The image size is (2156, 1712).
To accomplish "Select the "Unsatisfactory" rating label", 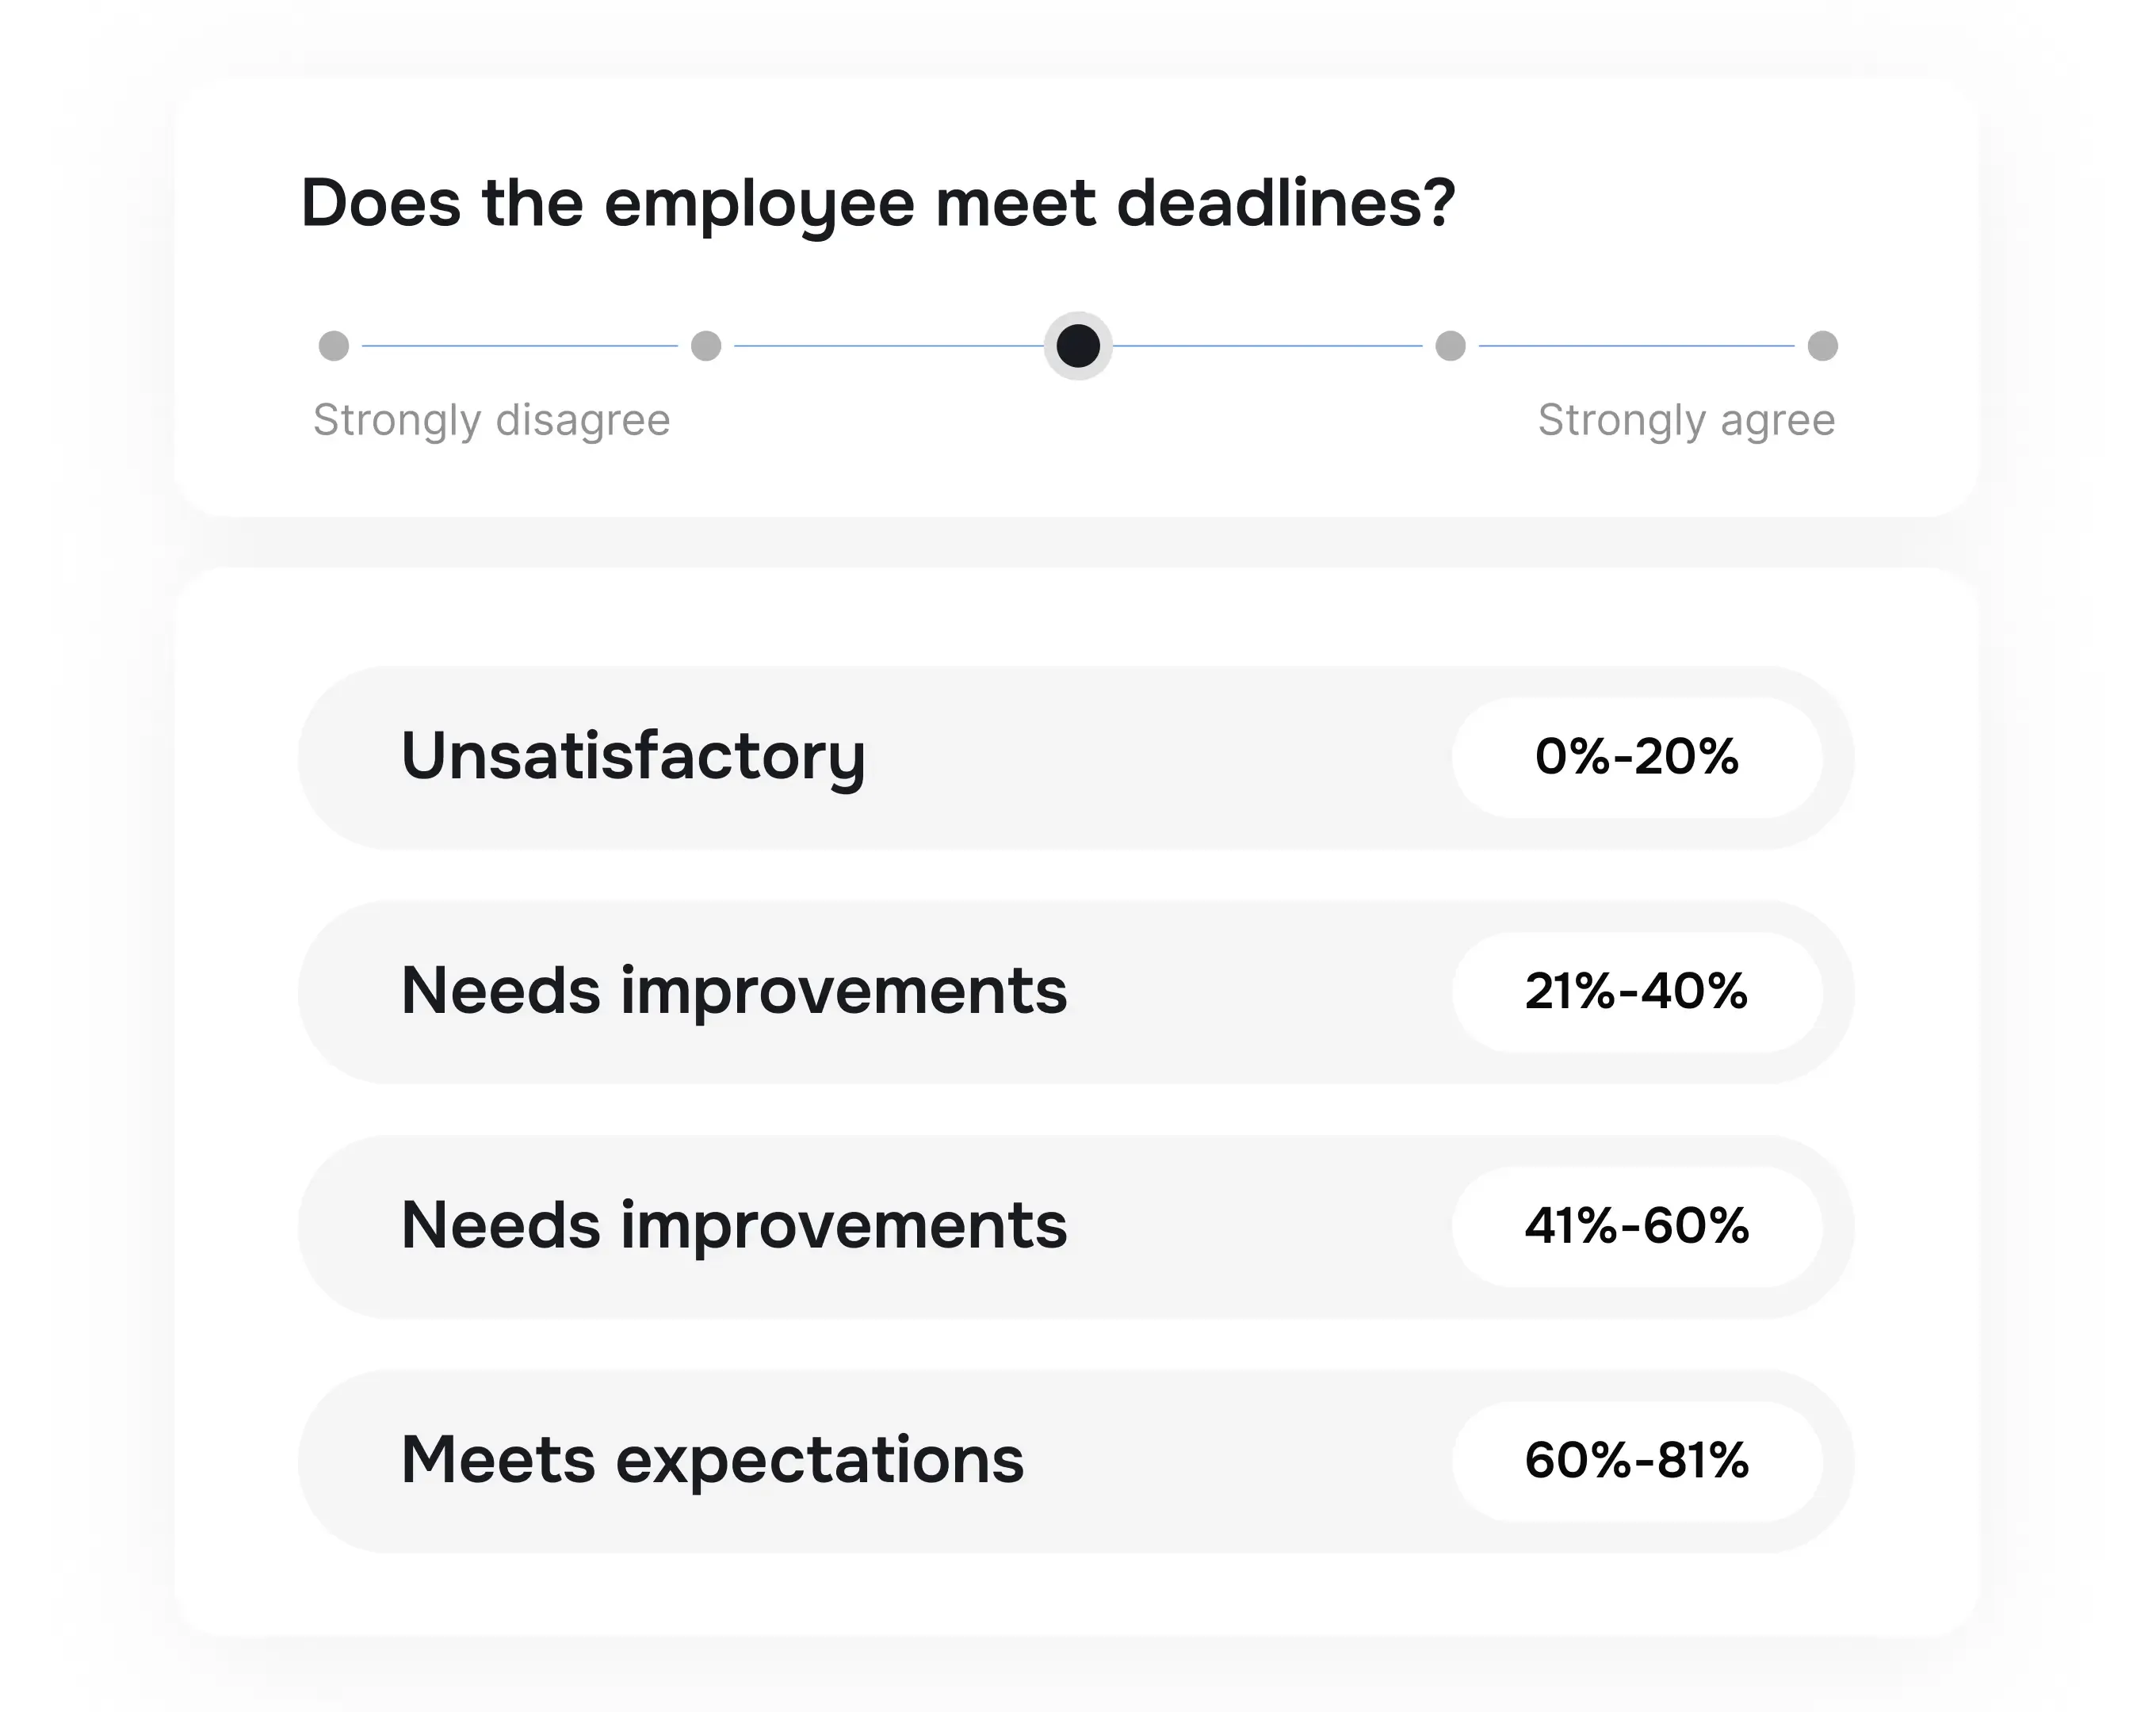I will pyautogui.click(x=633, y=757).
